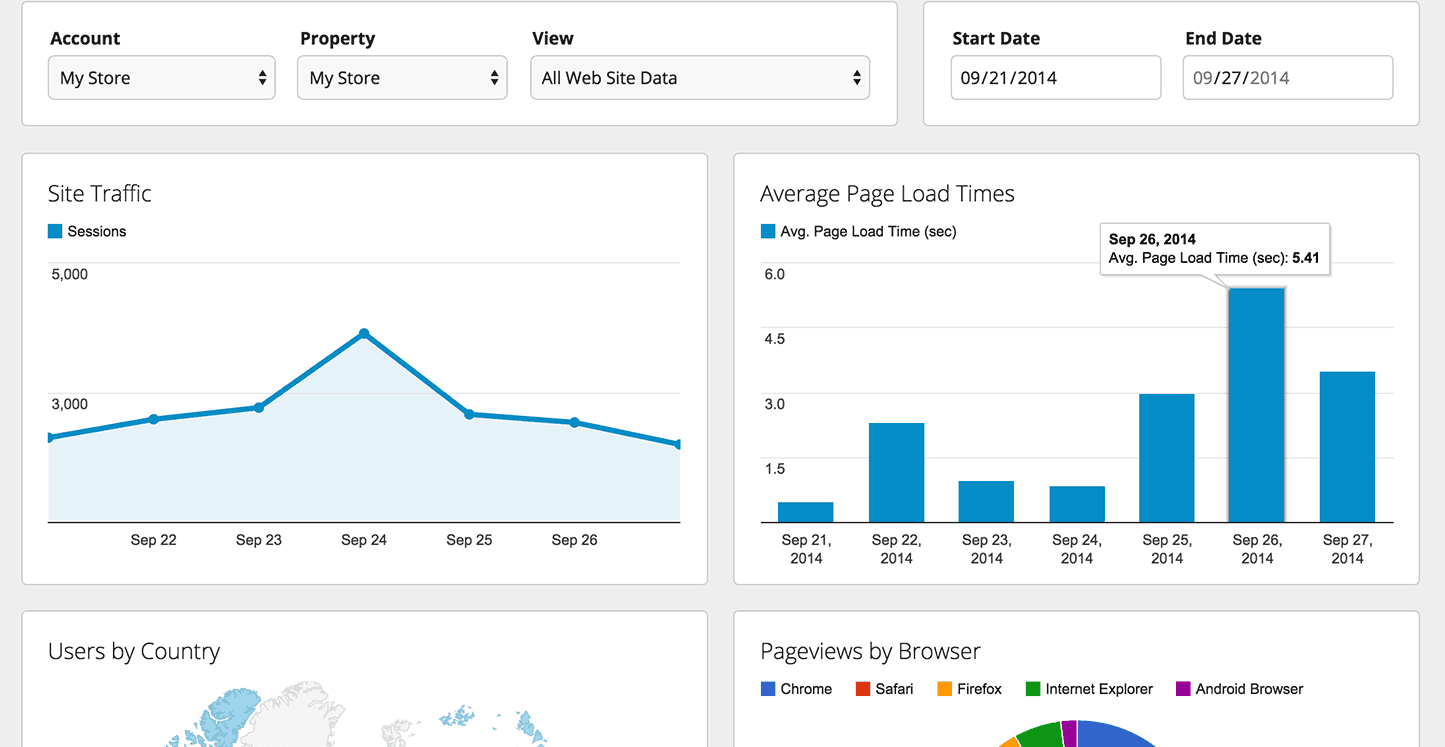1445x747 pixels.
Task: Open the Property dropdown
Action: [402, 78]
